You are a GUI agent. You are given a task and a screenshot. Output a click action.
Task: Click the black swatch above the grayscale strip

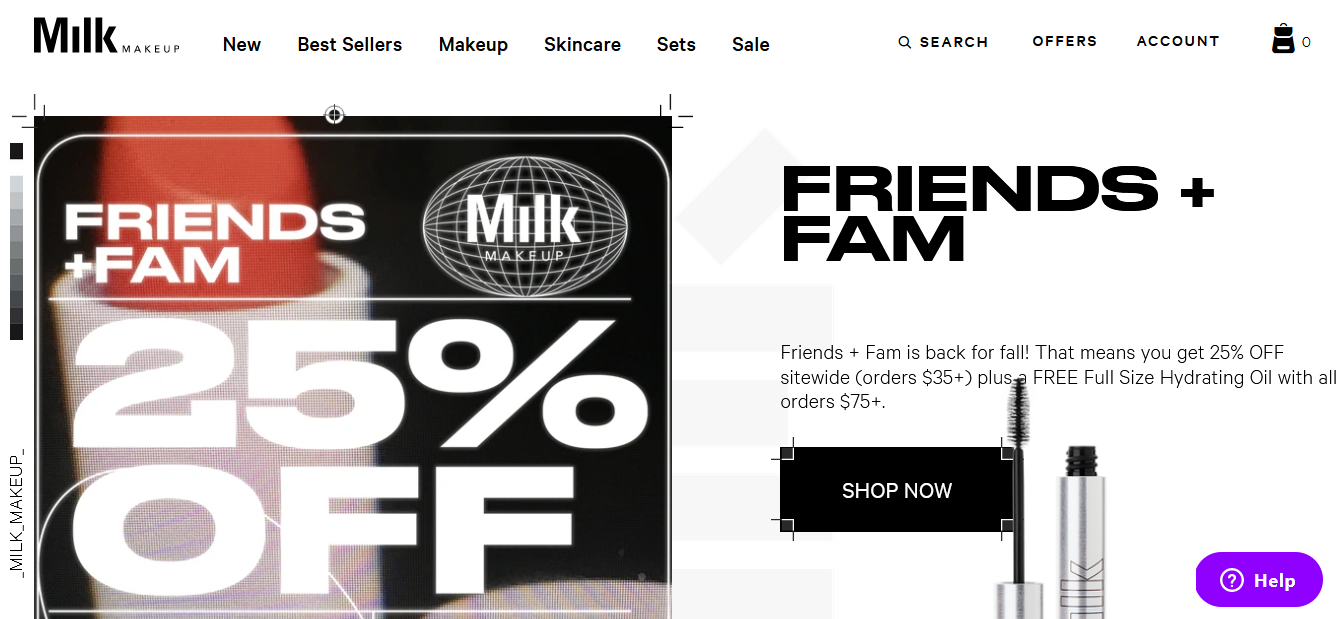click(16, 151)
